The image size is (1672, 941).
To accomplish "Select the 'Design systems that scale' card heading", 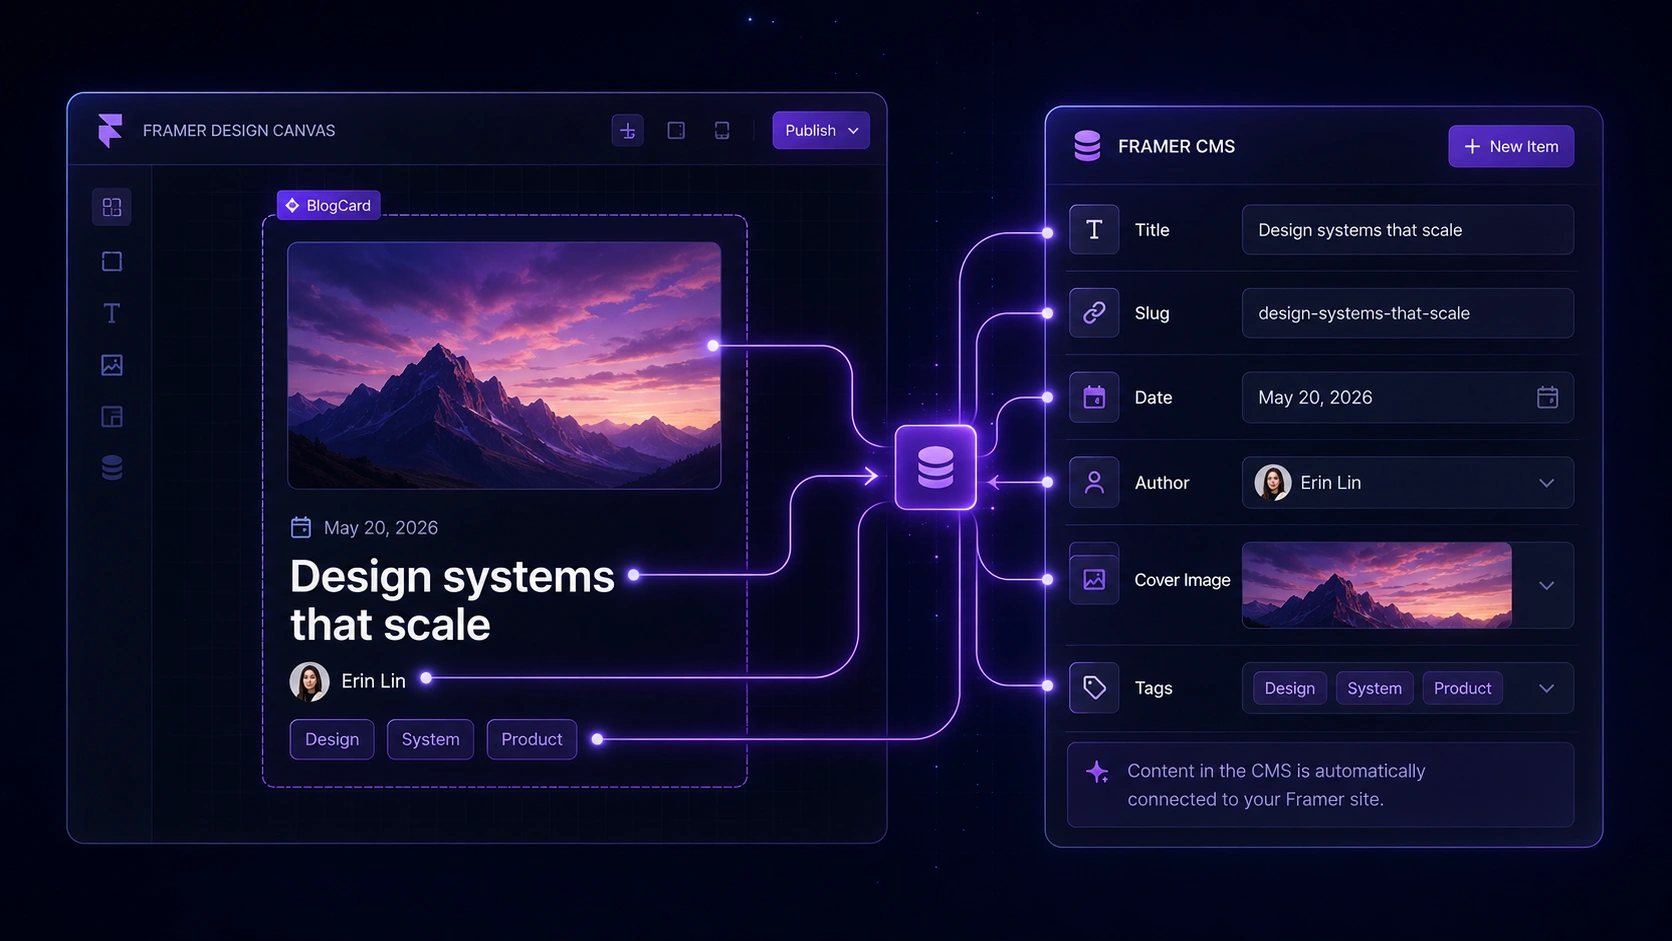I will pyautogui.click(x=452, y=600).
